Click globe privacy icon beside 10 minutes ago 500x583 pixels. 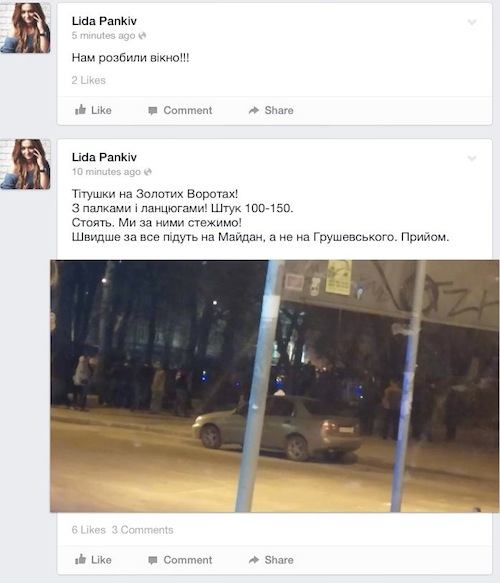(x=148, y=172)
